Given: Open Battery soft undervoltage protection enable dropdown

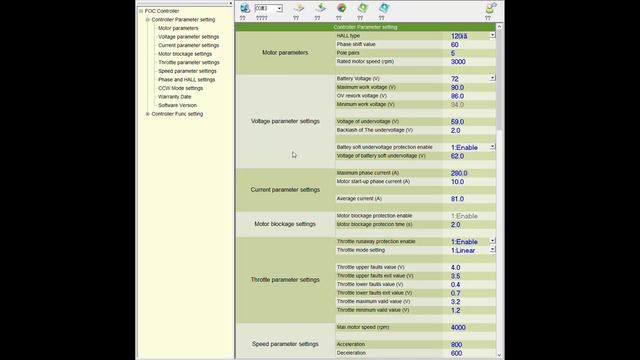Looking at the screenshot, I should tap(492, 146).
